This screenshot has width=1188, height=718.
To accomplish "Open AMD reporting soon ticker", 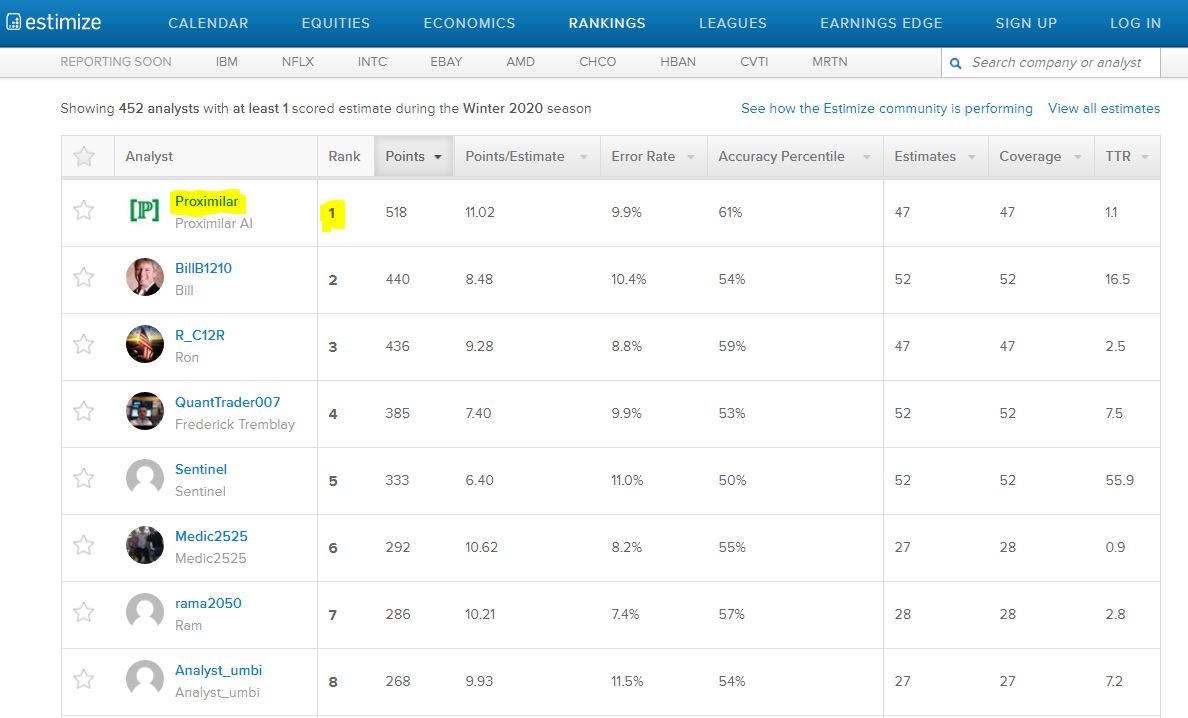I will tap(521, 62).
